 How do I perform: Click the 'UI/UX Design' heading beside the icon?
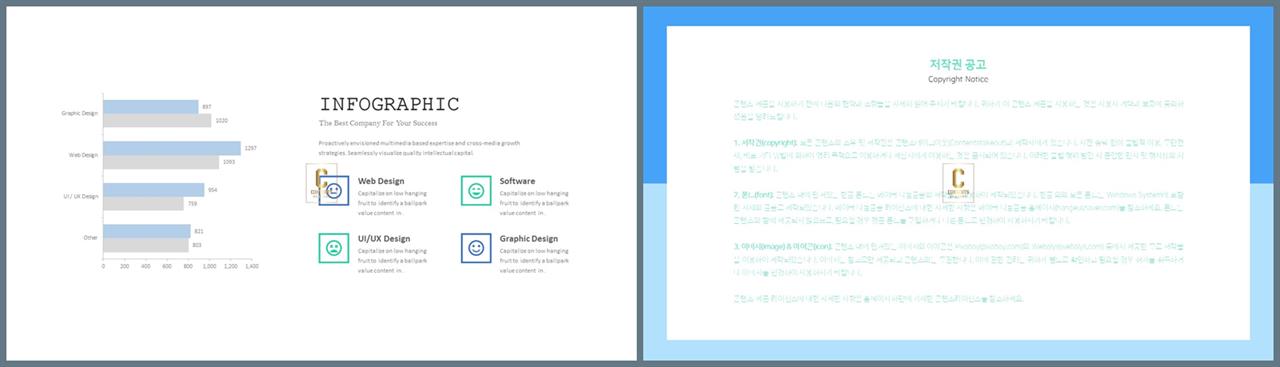point(384,239)
